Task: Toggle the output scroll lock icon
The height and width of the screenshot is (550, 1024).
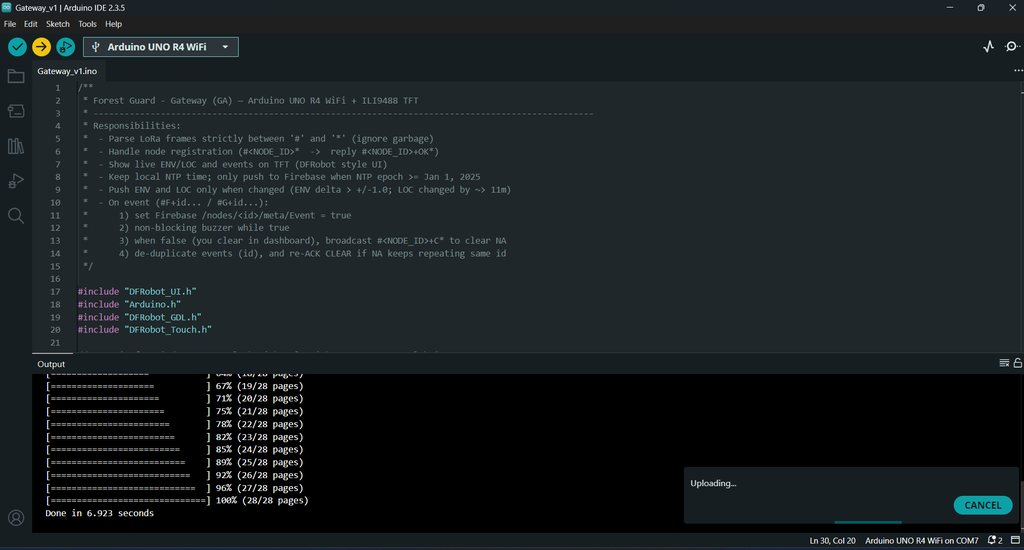Action: [1017, 363]
